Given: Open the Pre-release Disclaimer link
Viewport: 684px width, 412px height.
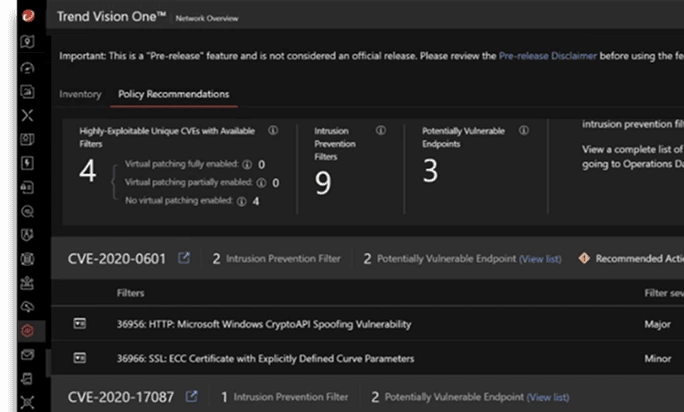Looking at the screenshot, I should (547, 56).
